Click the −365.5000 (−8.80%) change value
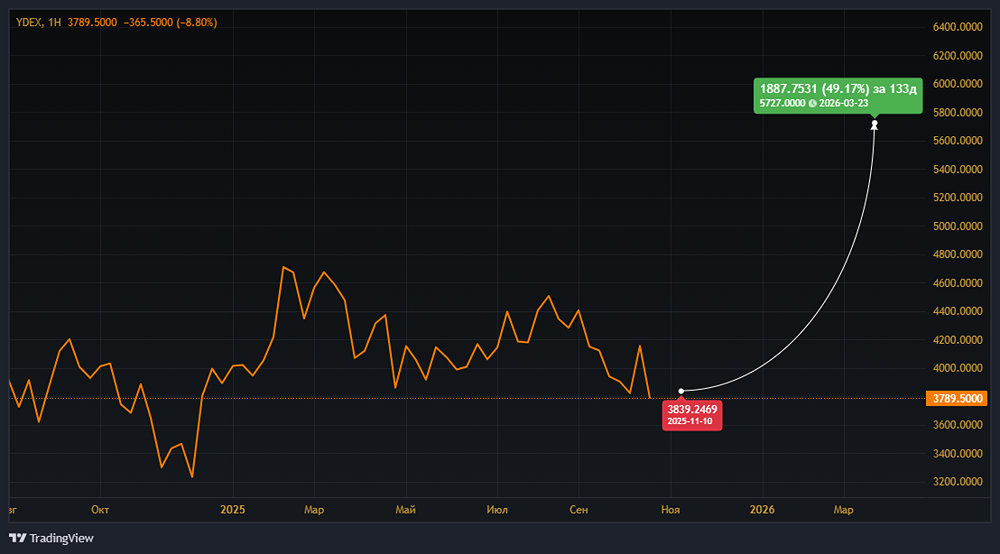Screen dimensions: 1000x554 [x=170, y=22]
